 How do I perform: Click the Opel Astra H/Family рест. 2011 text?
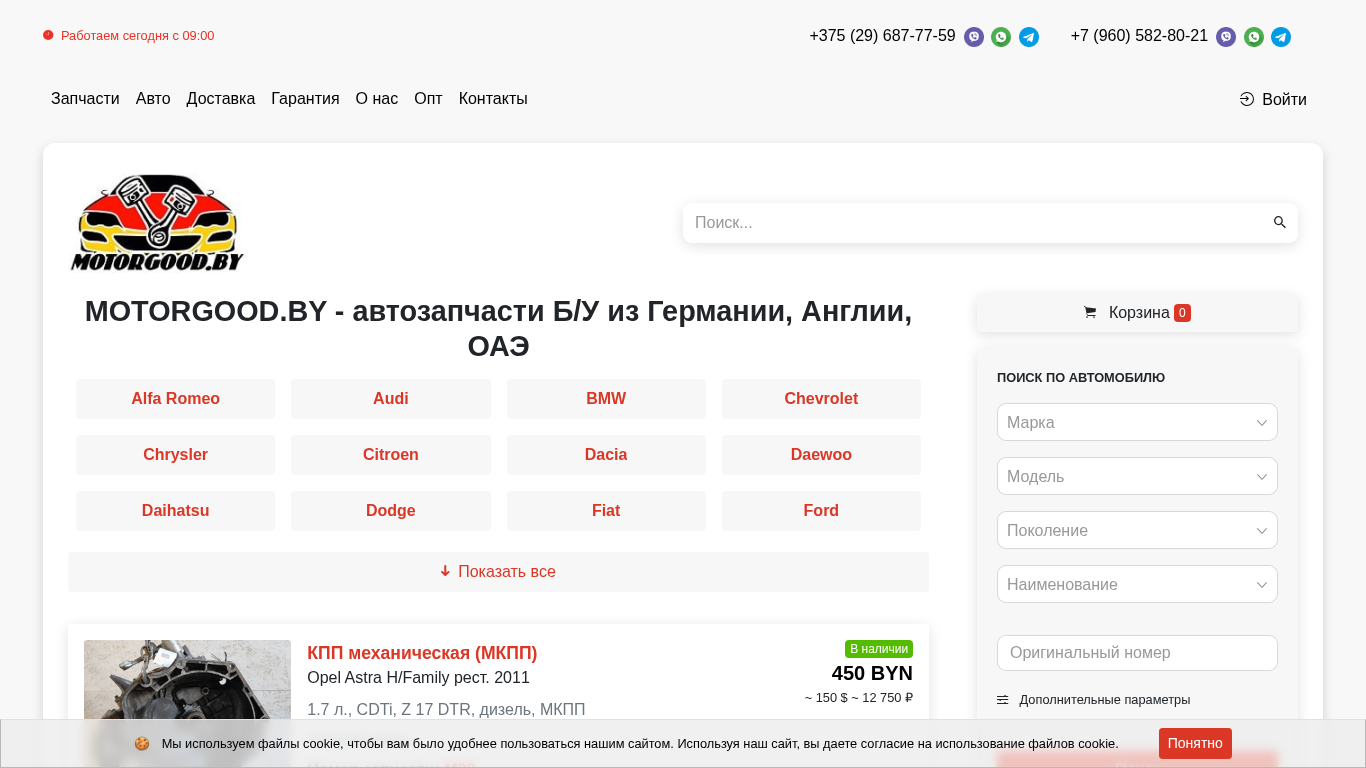click(x=418, y=678)
